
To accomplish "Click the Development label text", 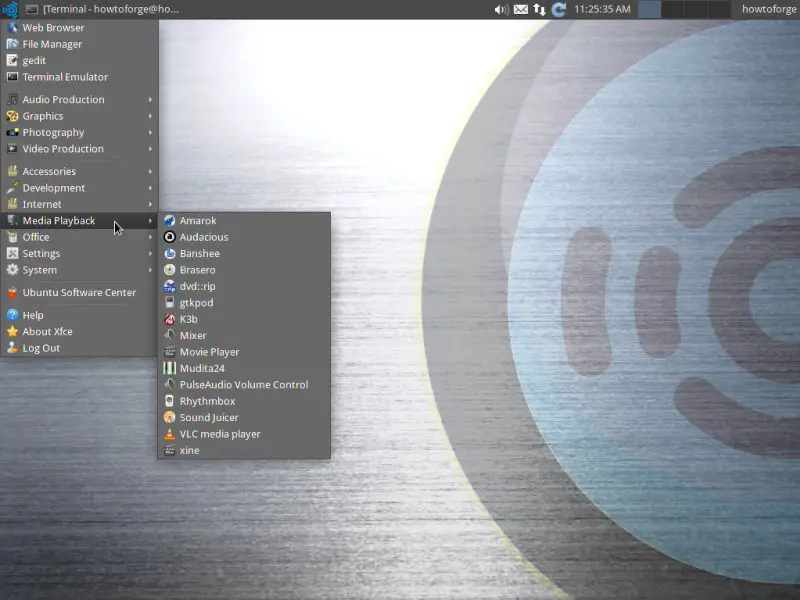I will click(54, 188).
